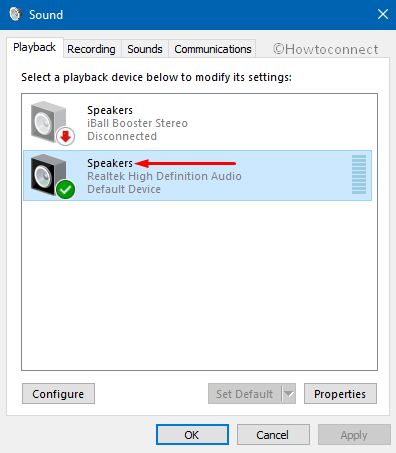Click the Sound dialog title bar icon
This screenshot has height=453, width=396.
15,14
